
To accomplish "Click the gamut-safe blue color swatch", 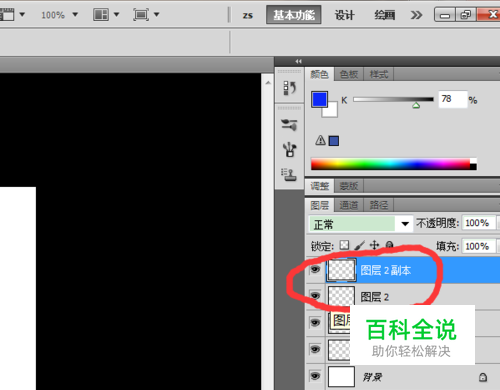I will [334, 141].
